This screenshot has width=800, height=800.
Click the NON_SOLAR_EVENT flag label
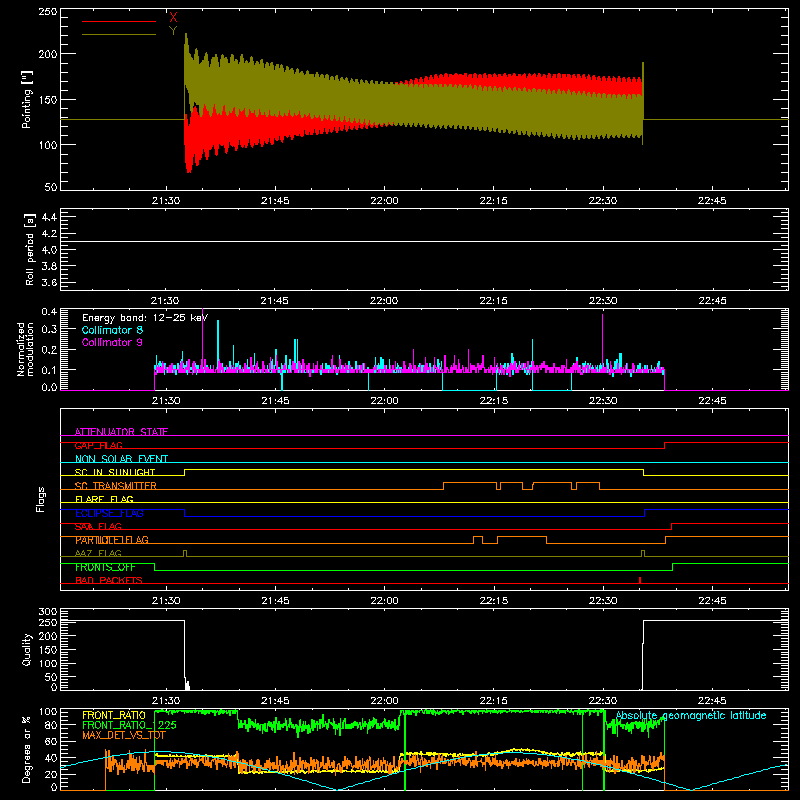pos(121,459)
